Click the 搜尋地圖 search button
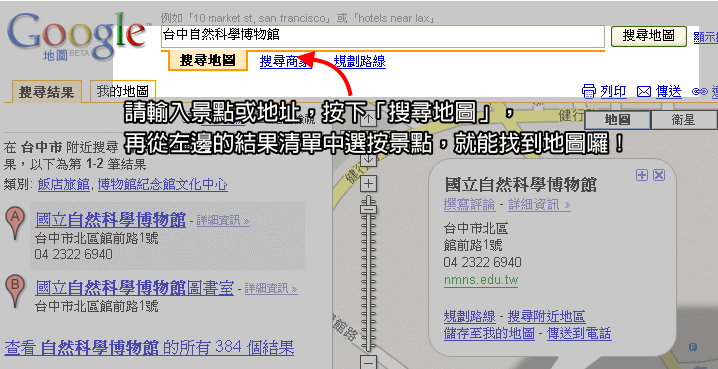This screenshot has width=718, height=369. pyautogui.click(x=649, y=36)
